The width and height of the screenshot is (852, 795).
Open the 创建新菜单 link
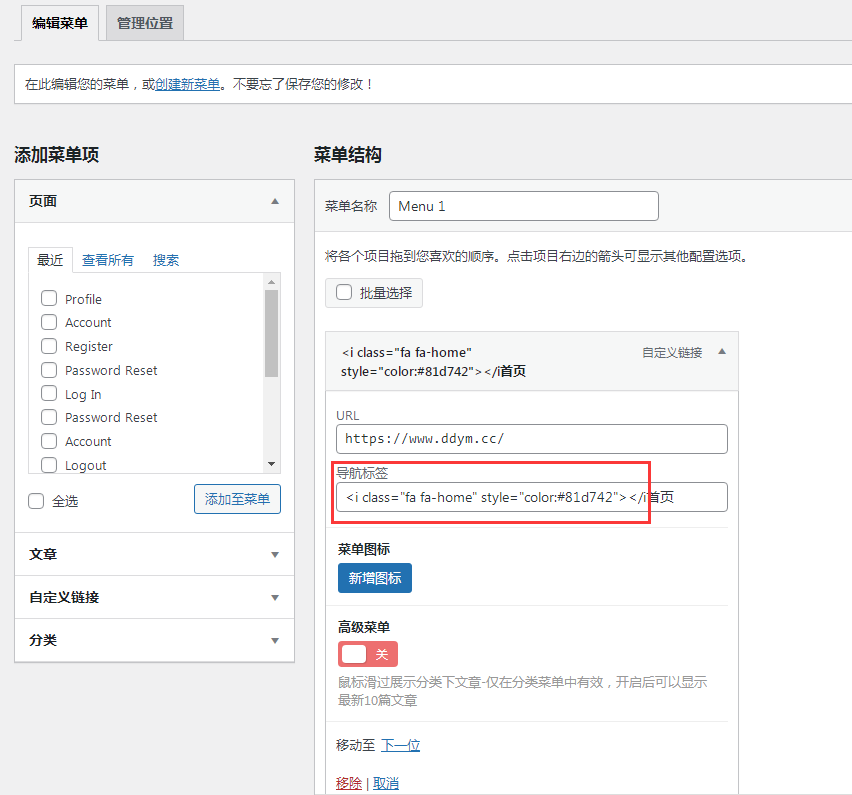[x=188, y=85]
